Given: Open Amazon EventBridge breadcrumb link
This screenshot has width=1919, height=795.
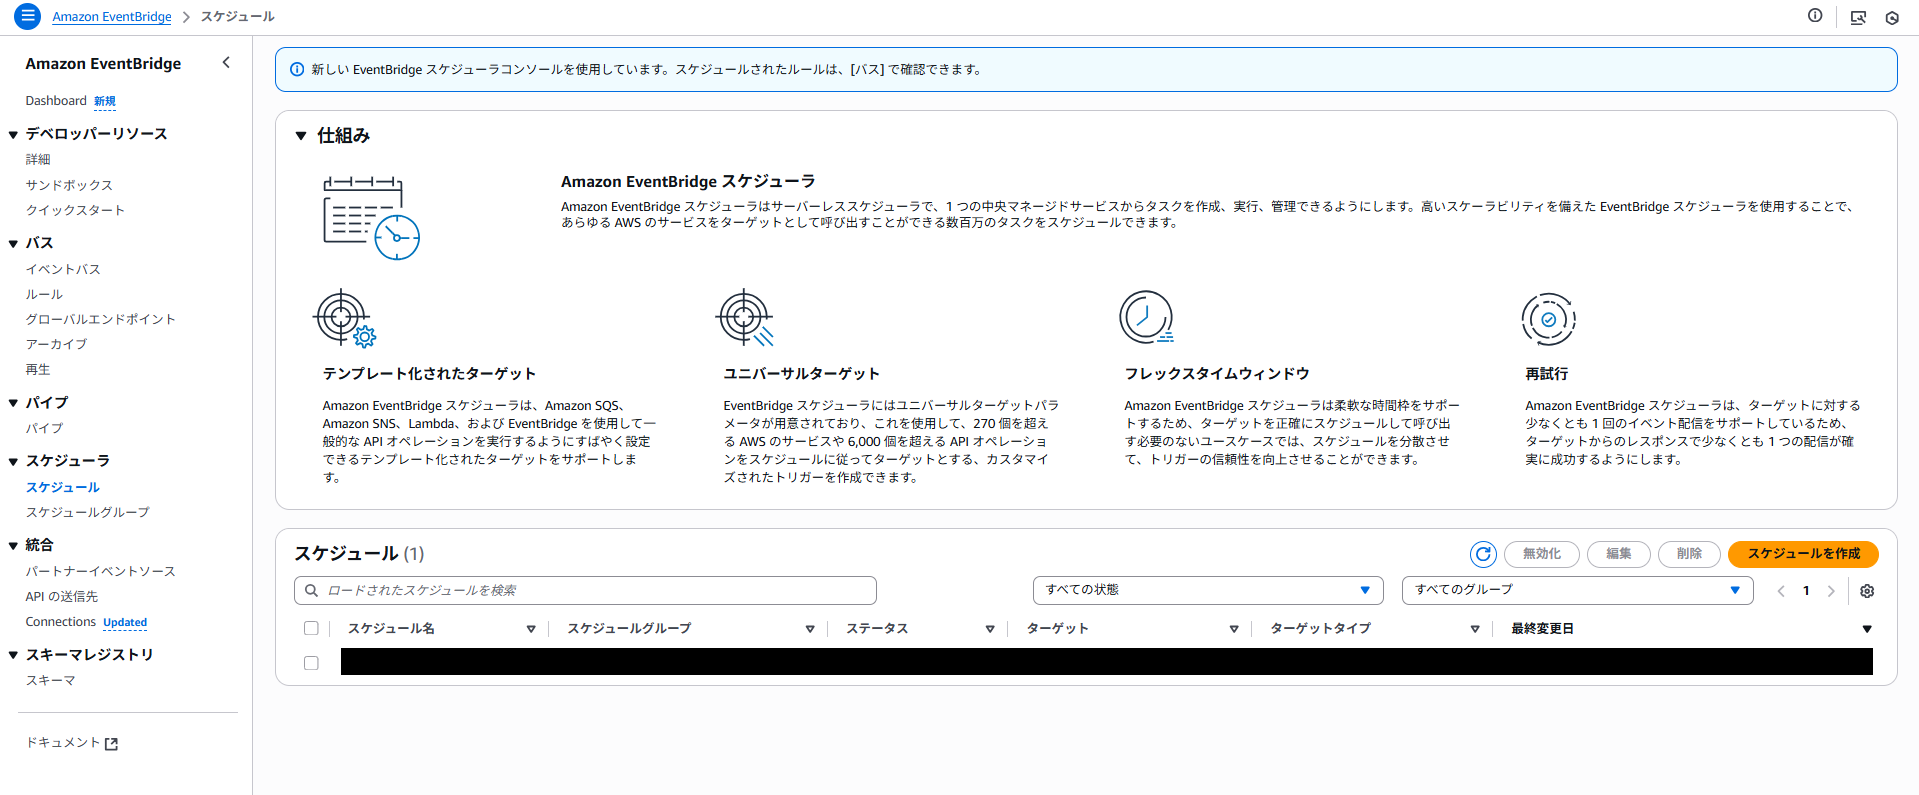Looking at the screenshot, I should [x=112, y=17].
